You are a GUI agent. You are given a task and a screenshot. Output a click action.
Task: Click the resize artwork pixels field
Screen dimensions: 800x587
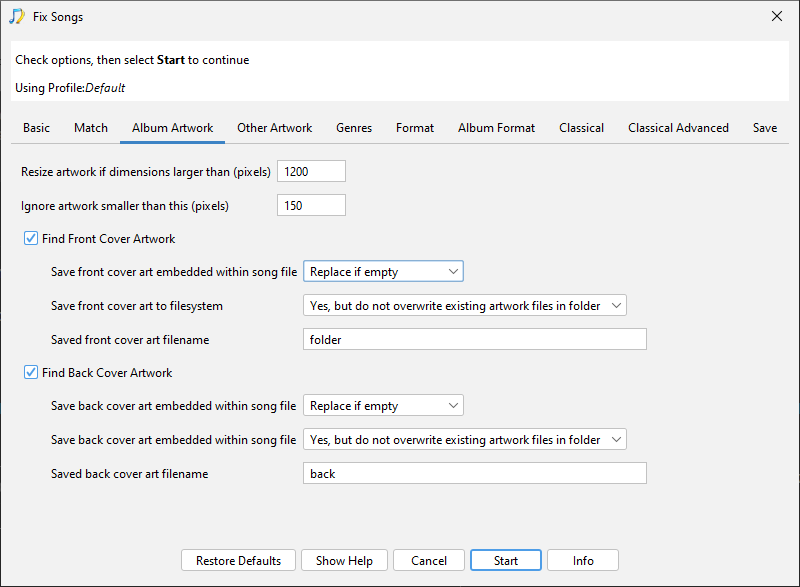tap(311, 172)
